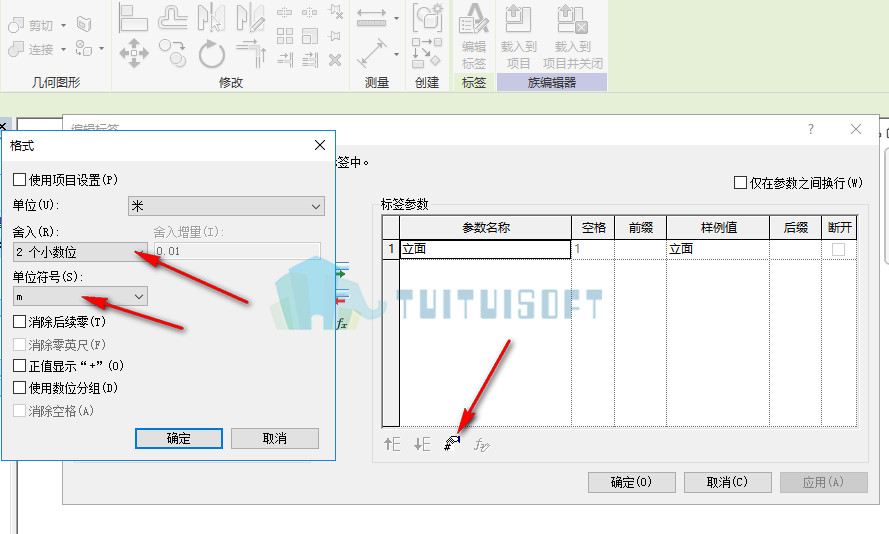Click Load into Project (载入到项目)

point(518,36)
